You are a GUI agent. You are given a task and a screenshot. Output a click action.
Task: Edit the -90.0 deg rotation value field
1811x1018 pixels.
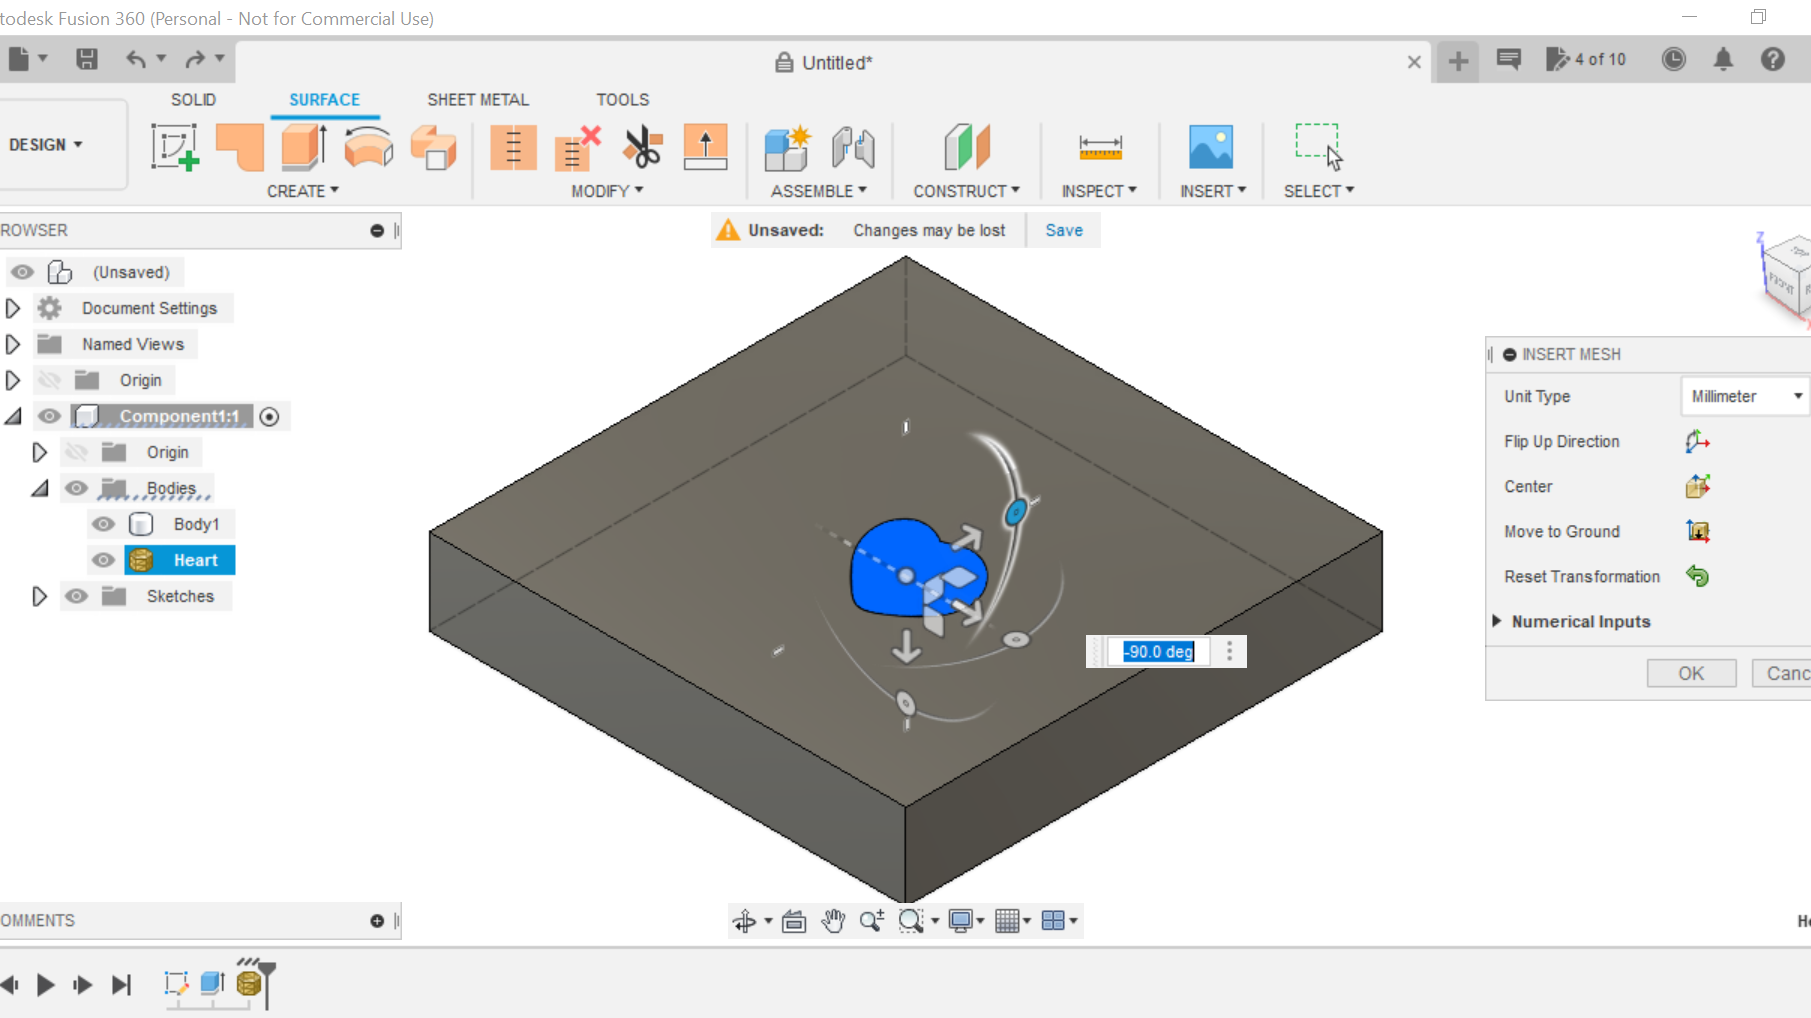pyautogui.click(x=1157, y=651)
